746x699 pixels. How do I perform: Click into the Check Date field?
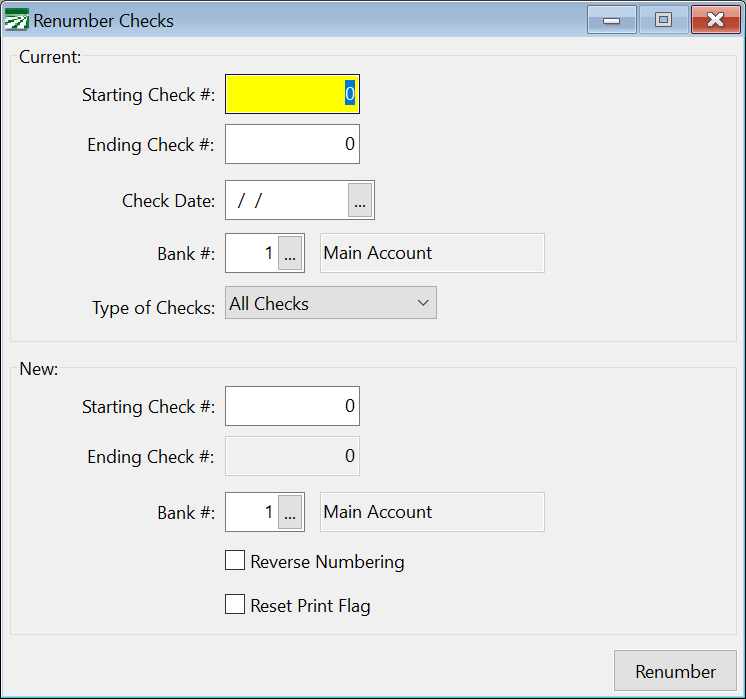[x=287, y=200]
